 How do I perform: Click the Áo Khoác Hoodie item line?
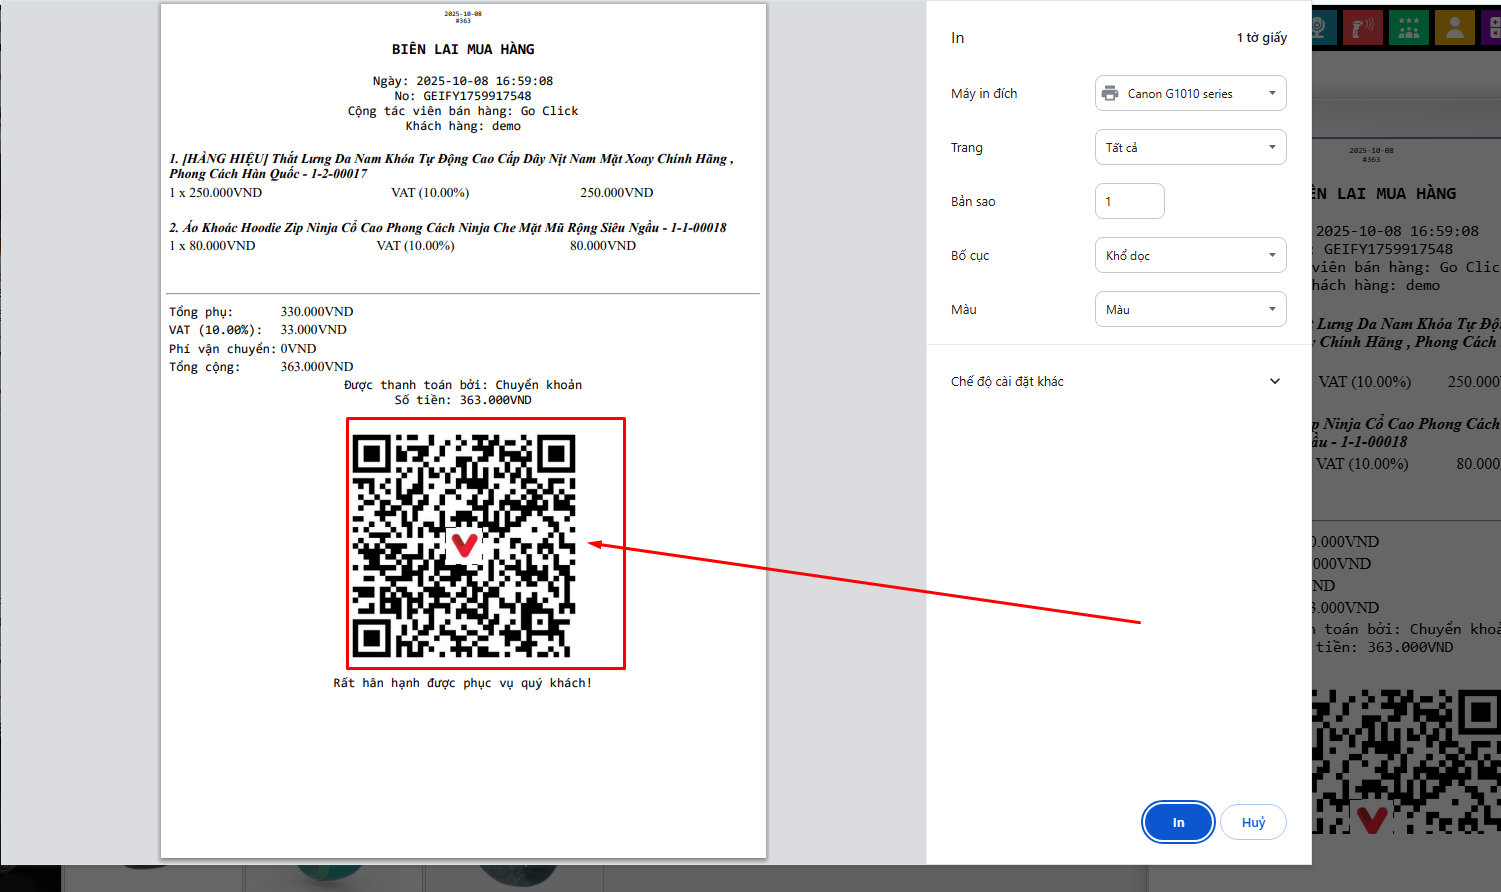click(447, 228)
